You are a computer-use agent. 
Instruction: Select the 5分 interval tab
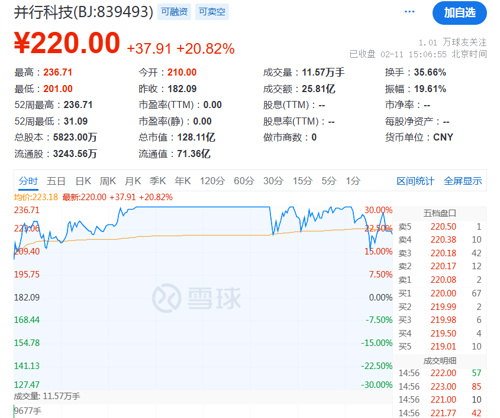coord(329,181)
